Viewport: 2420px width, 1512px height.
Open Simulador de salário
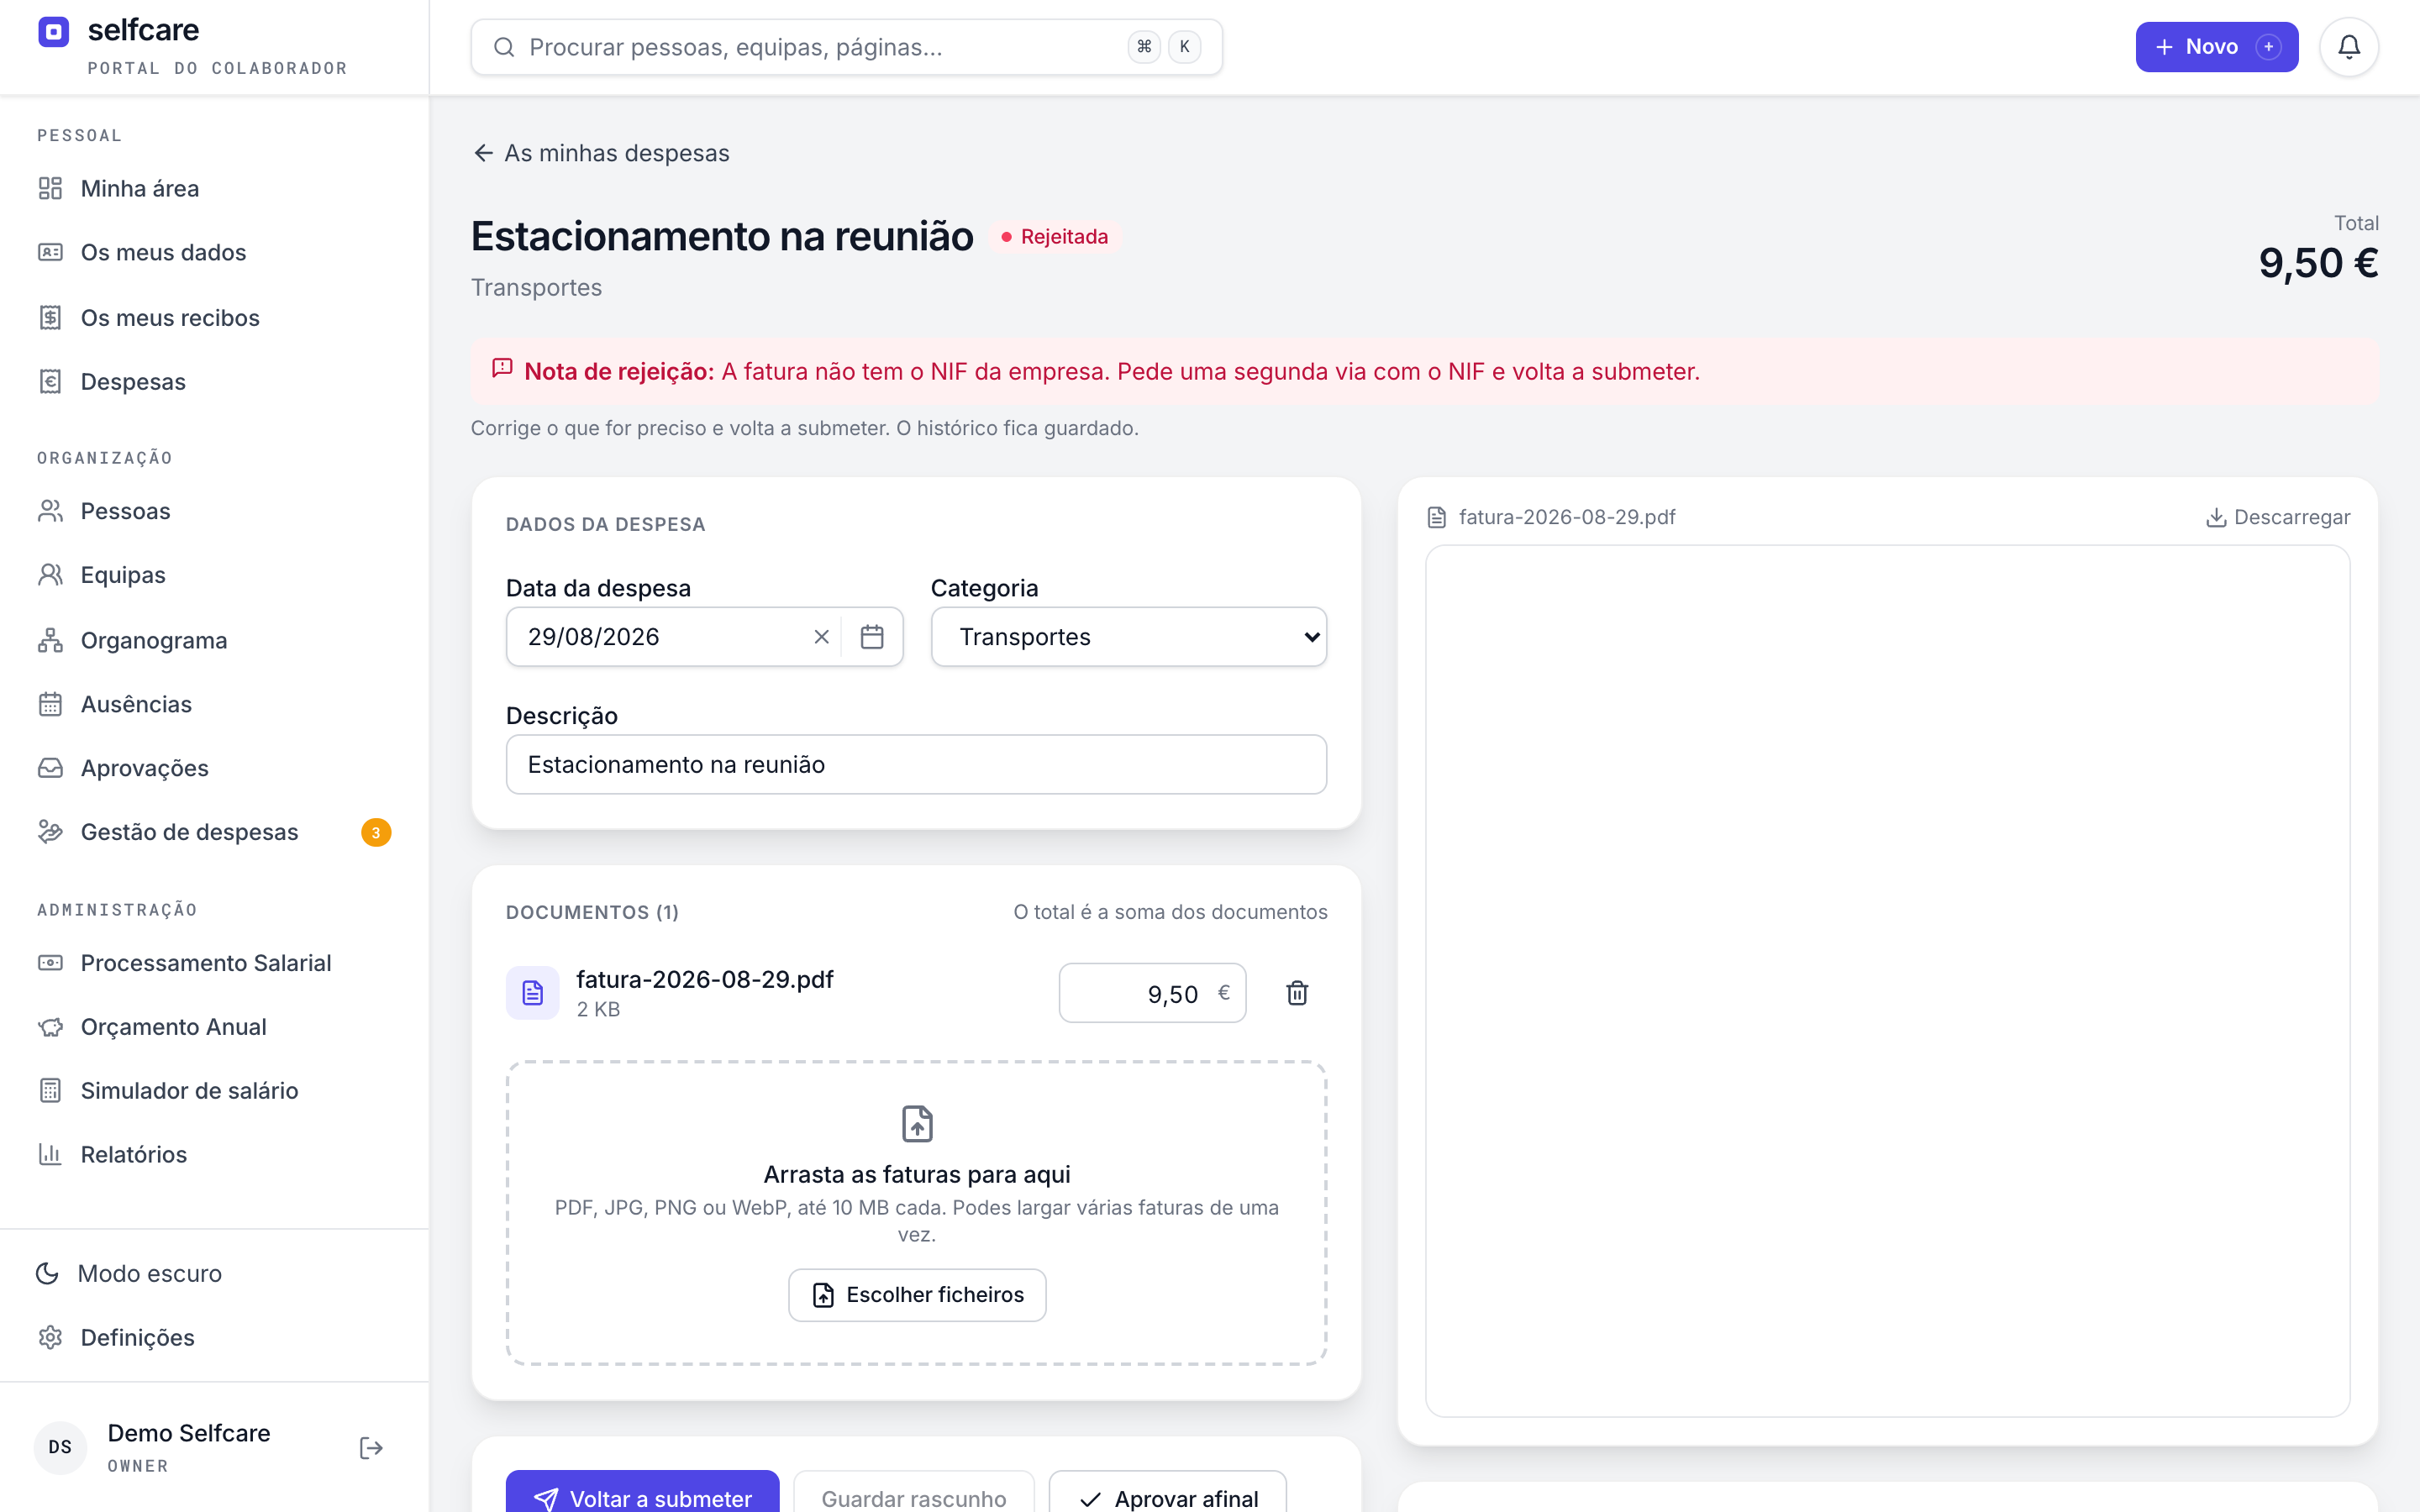pos(214,1090)
